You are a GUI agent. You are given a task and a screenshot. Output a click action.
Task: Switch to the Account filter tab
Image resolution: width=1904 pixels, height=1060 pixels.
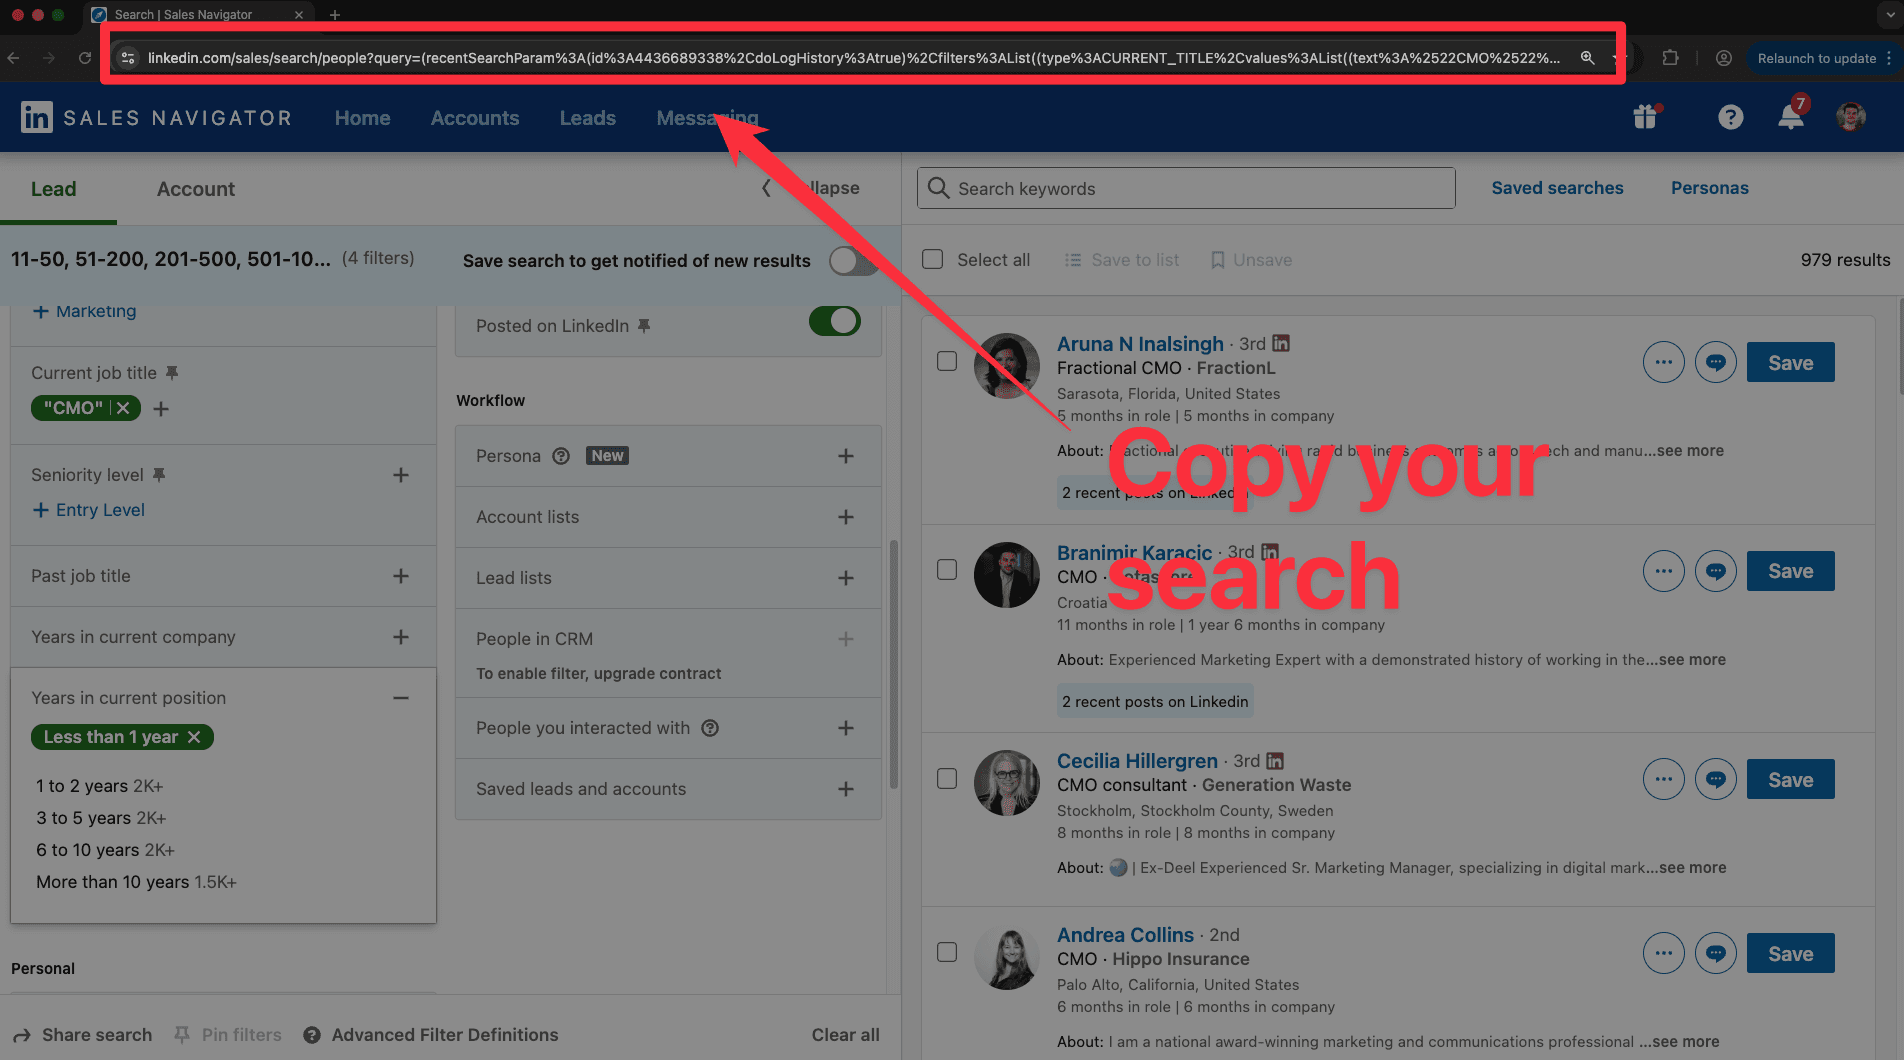point(196,189)
